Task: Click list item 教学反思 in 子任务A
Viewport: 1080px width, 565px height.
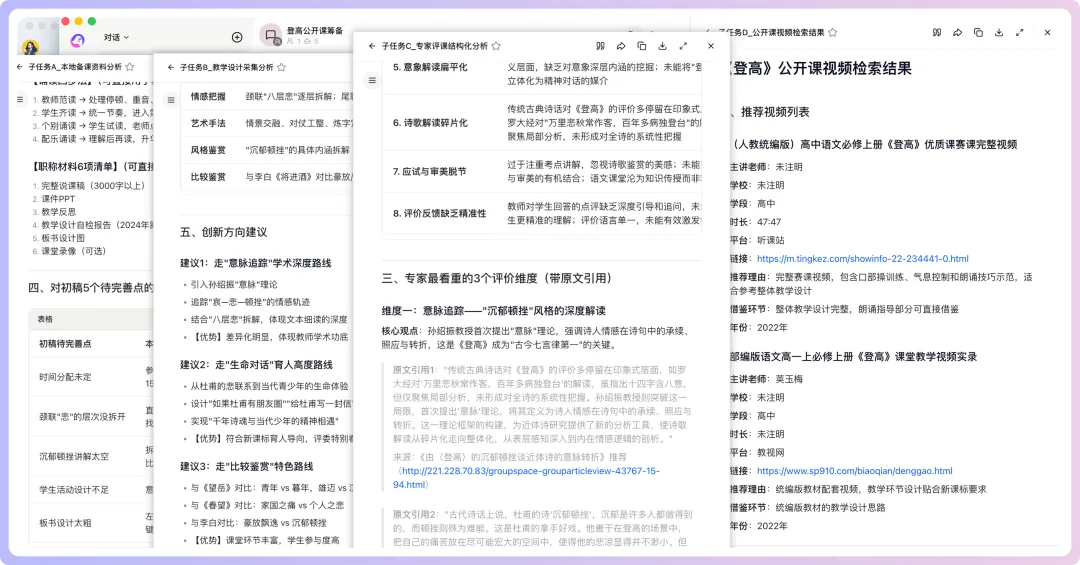Action: [59, 212]
